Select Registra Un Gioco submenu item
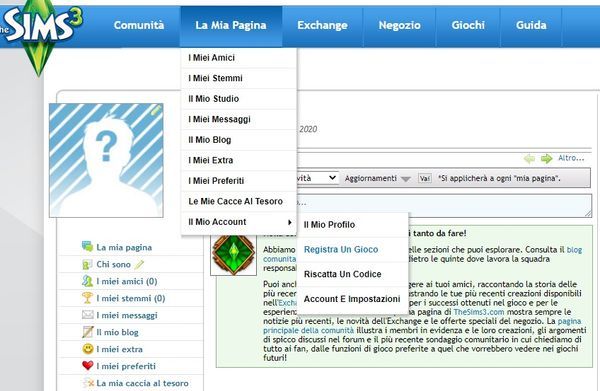 [352, 249]
